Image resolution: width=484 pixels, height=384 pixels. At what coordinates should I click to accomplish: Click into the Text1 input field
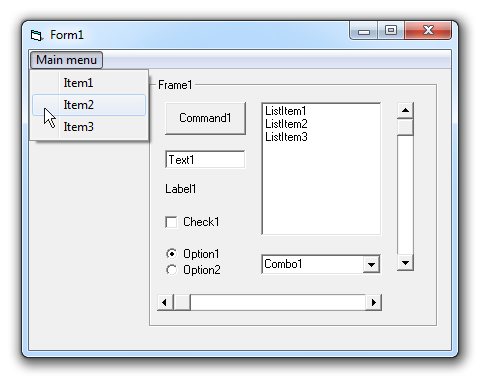point(205,160)
